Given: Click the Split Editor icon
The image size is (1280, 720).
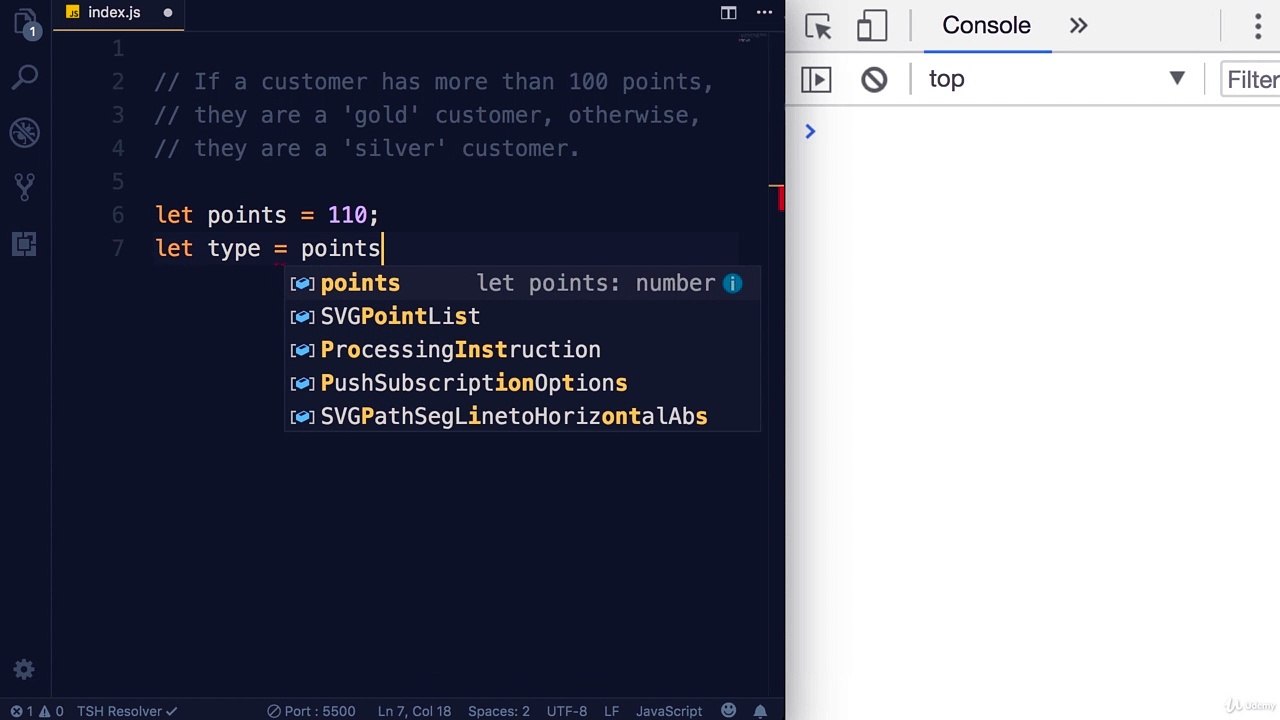Looking at the screenshot, I should [729, 13].
